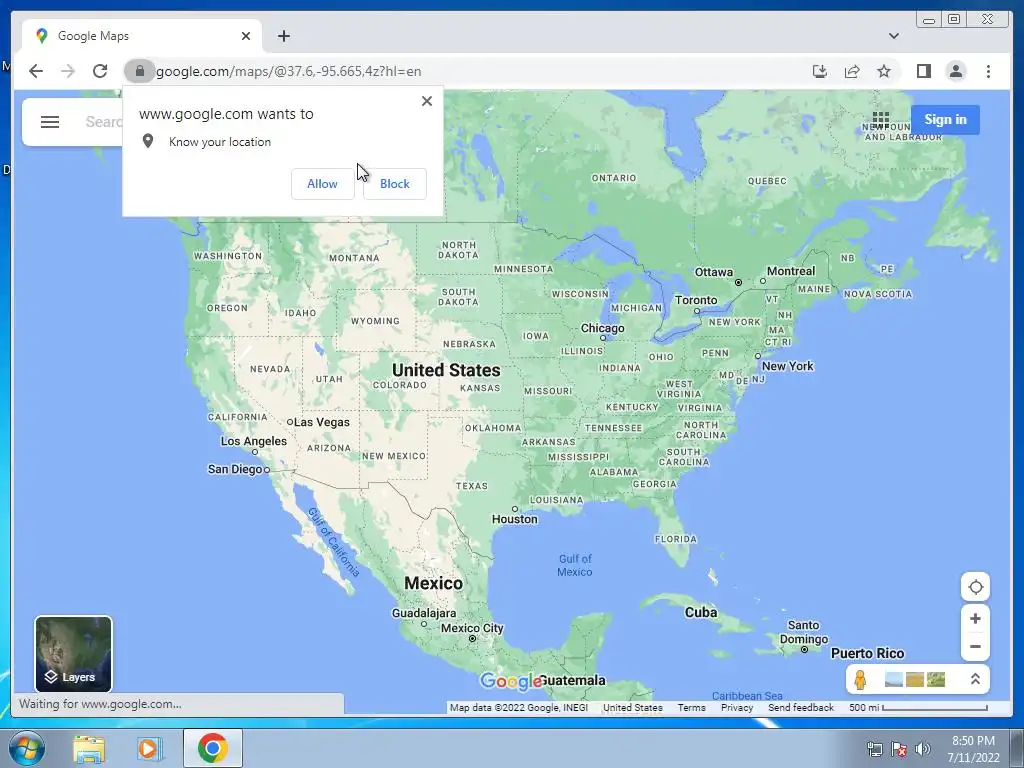Click the install app icon in address bar

coord(820,71)
